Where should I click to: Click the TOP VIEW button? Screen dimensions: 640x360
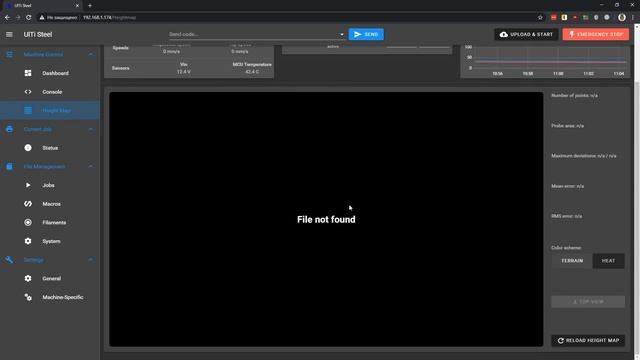pos(588,302)
